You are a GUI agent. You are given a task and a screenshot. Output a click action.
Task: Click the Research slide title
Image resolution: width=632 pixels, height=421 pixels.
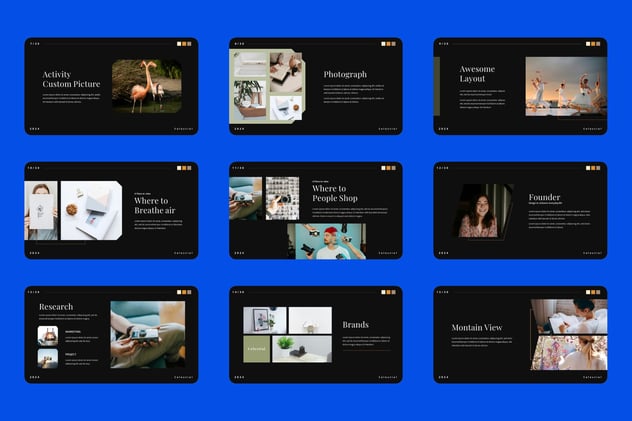click(x=56, y=307)
